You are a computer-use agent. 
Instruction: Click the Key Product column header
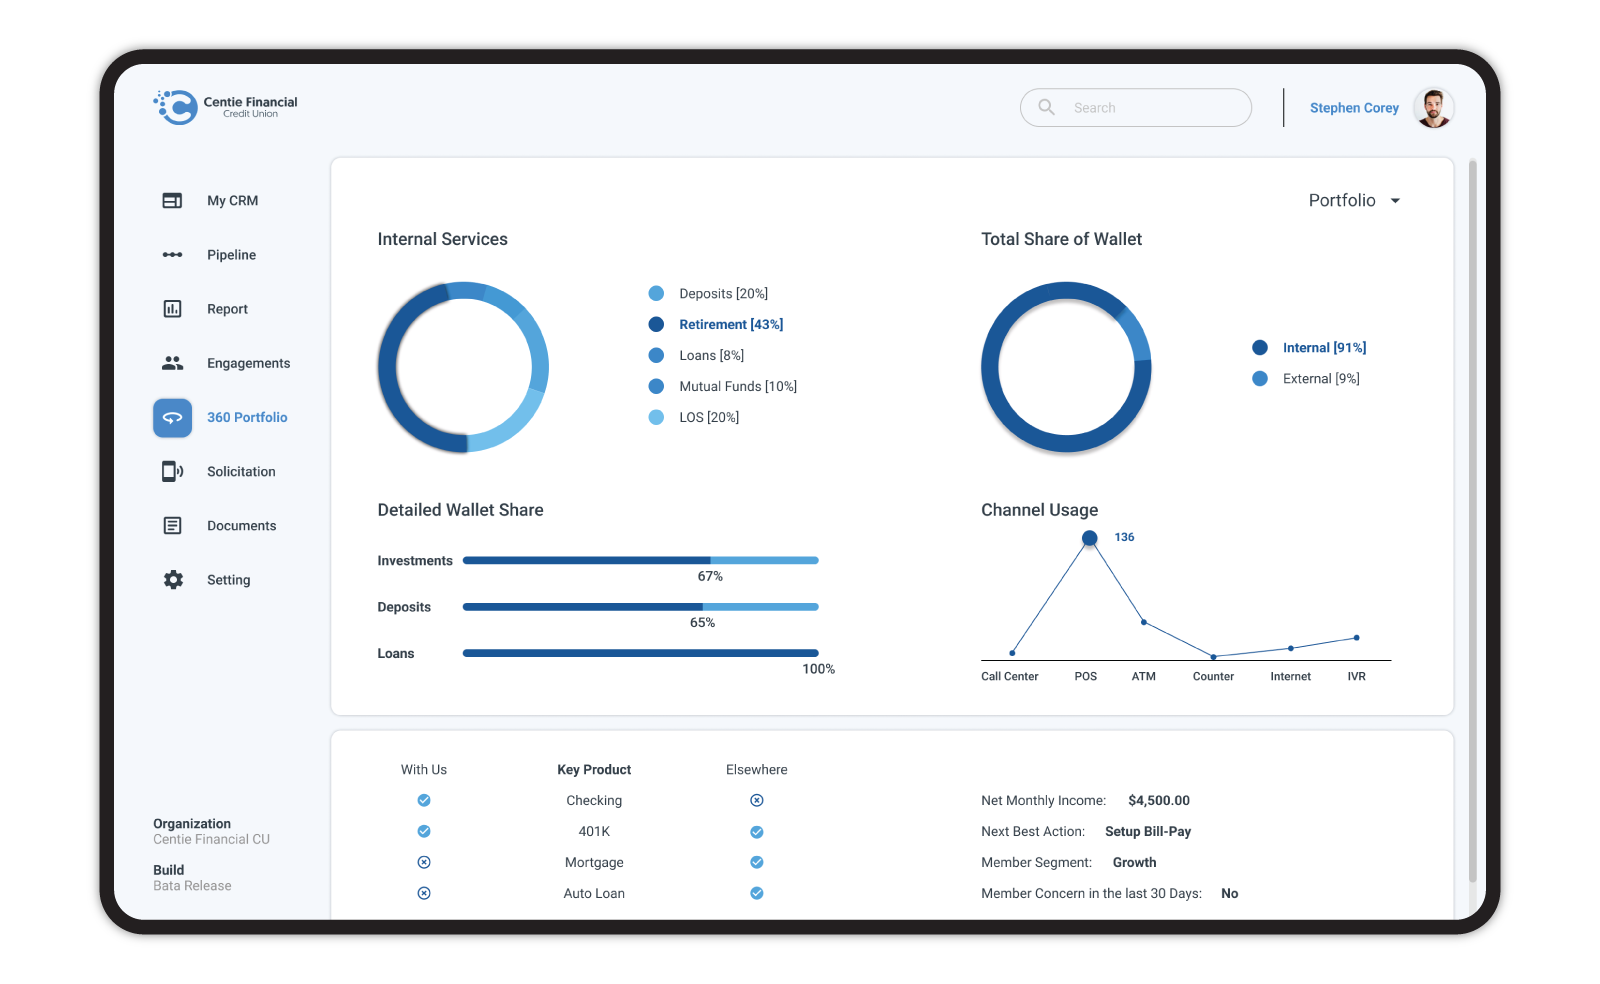coord(594,769)
